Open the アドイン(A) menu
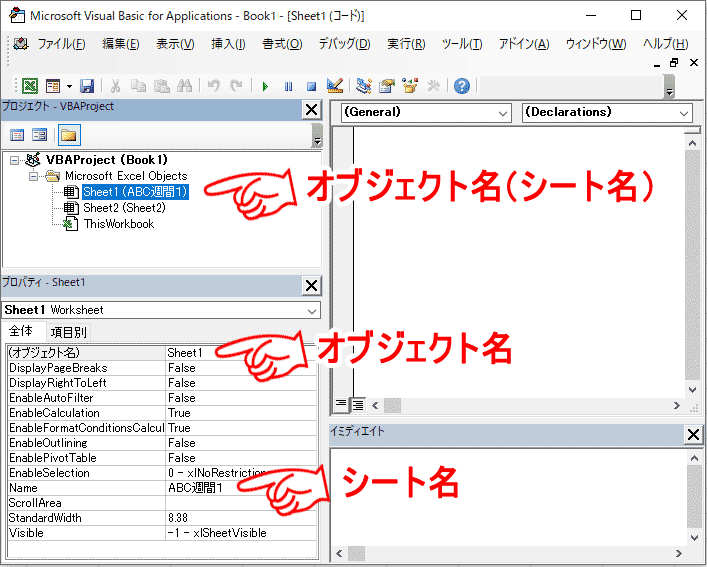The width and height of the screenshot is (707, 567). tap(524, 44)
